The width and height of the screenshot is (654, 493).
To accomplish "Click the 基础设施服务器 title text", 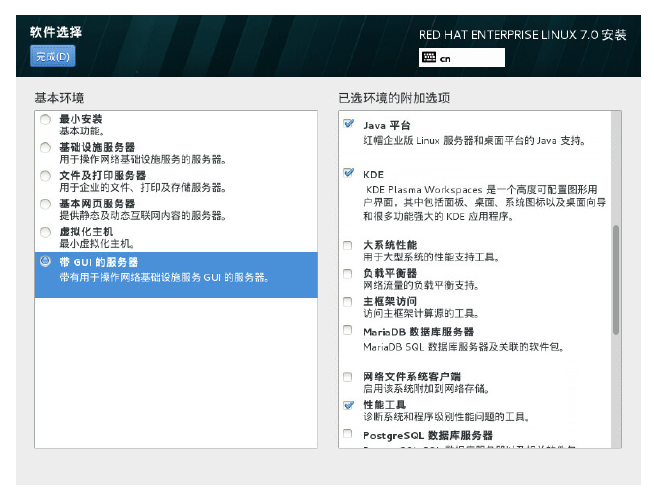I will [x=97, y=147].
